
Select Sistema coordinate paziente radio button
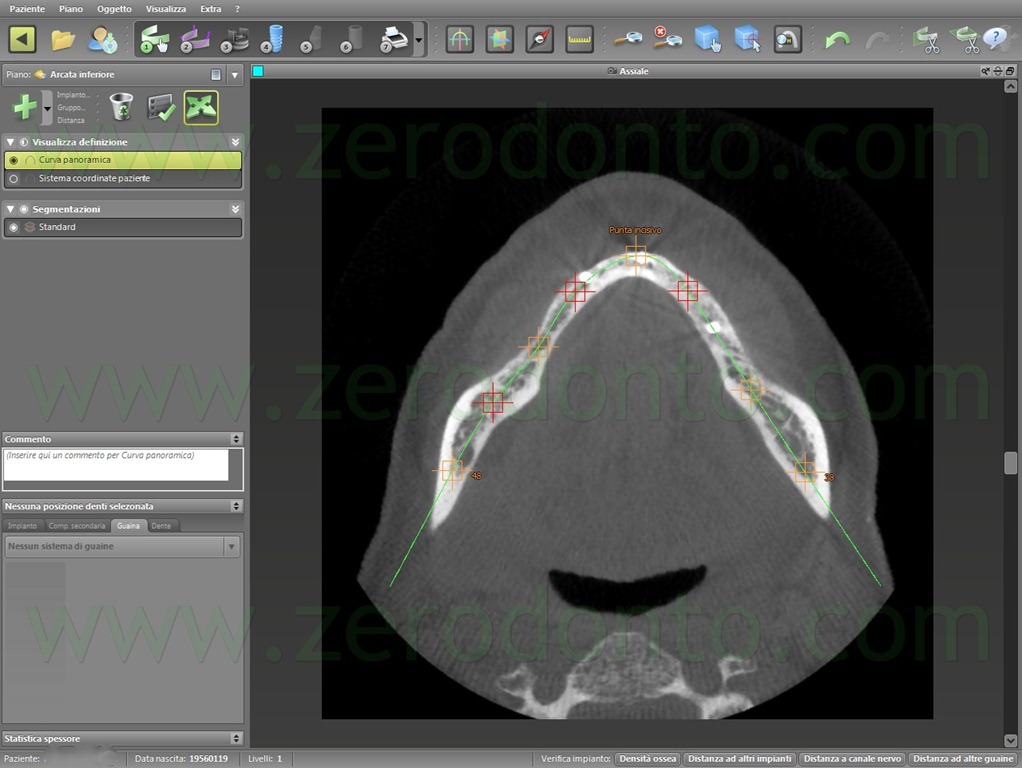[x=14, y=178]
